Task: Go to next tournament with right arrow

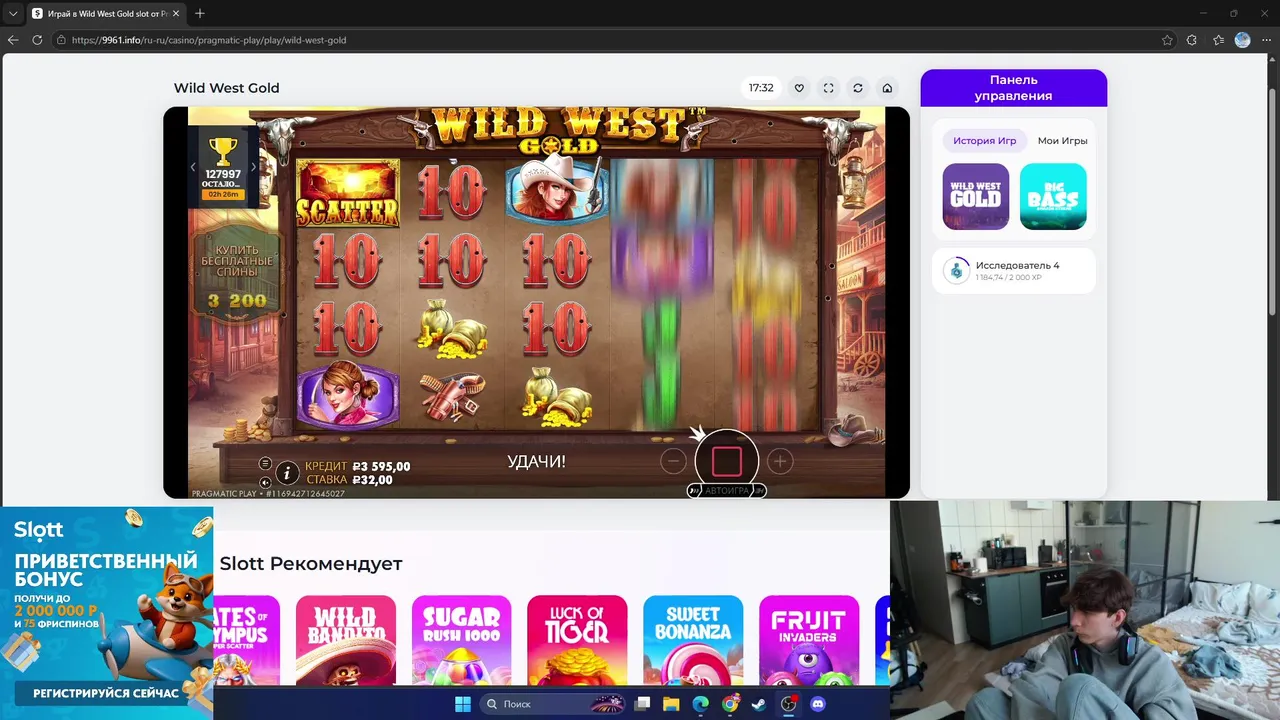Action: pyautogui.click(x=253, y=167)
